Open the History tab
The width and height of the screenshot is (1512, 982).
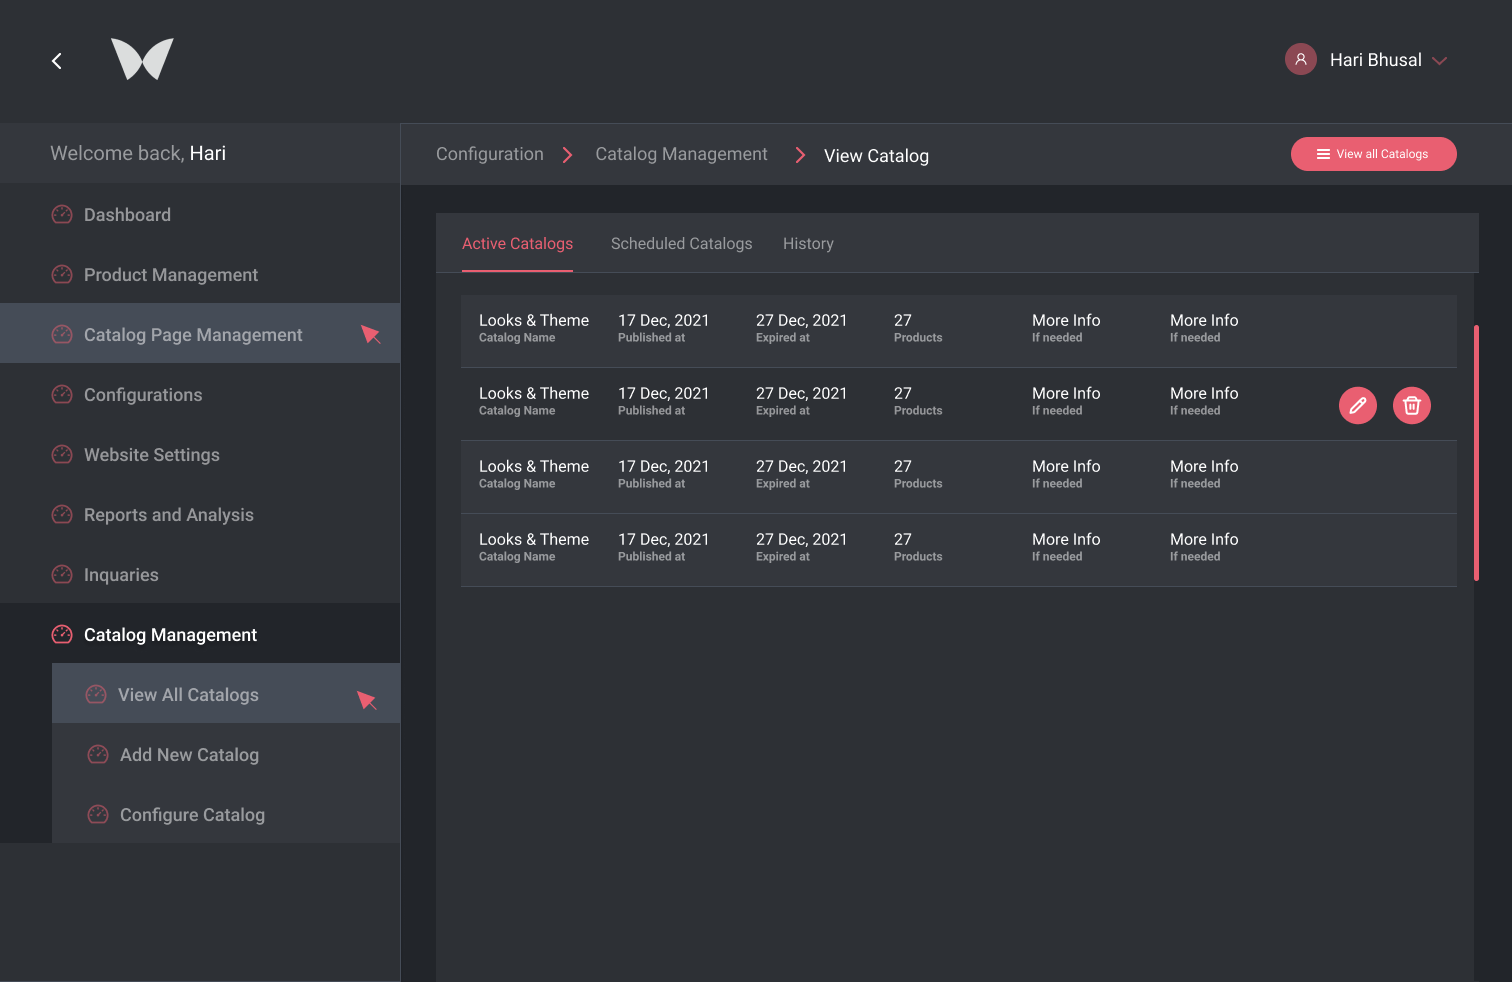(808, 244)
